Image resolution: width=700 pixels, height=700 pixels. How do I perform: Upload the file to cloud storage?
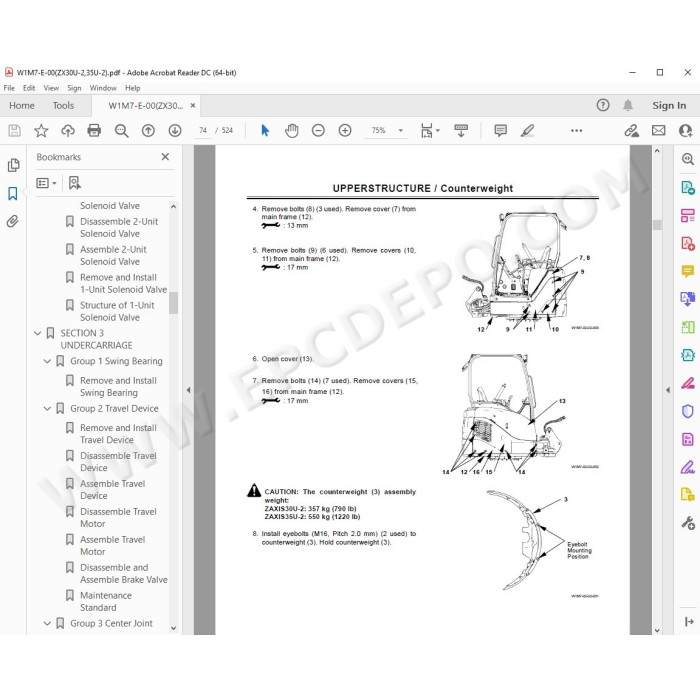pyautogui.click(x=68, y=130)
